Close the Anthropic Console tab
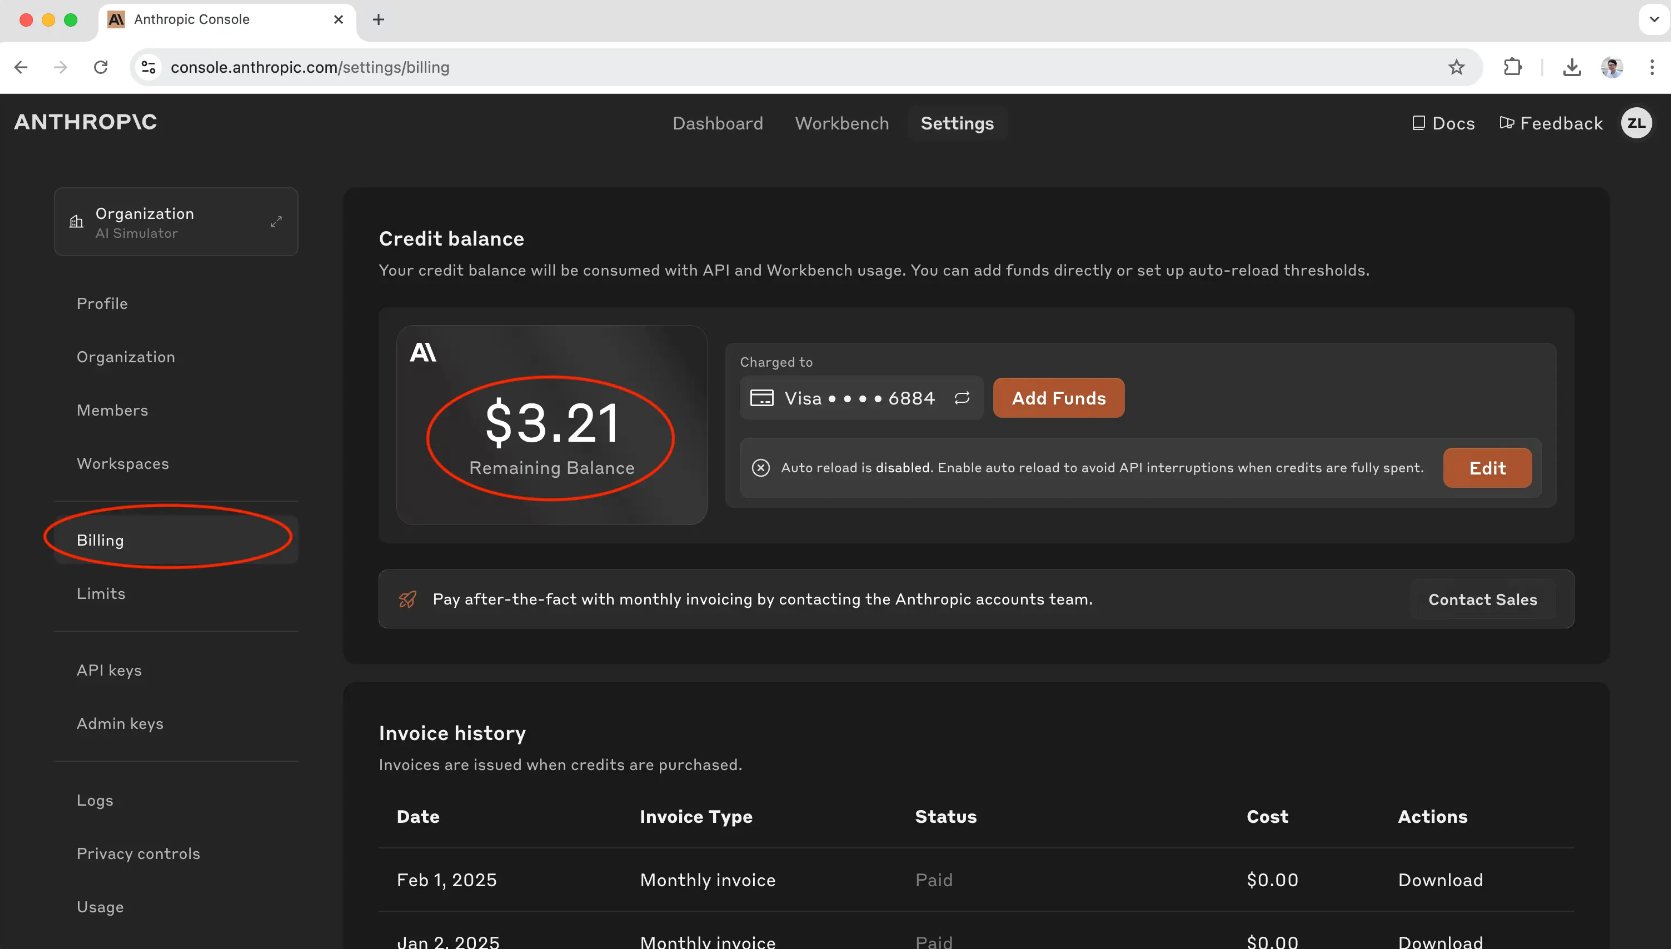The height and width of the screenshot is (949, 1671). point(338,19)
